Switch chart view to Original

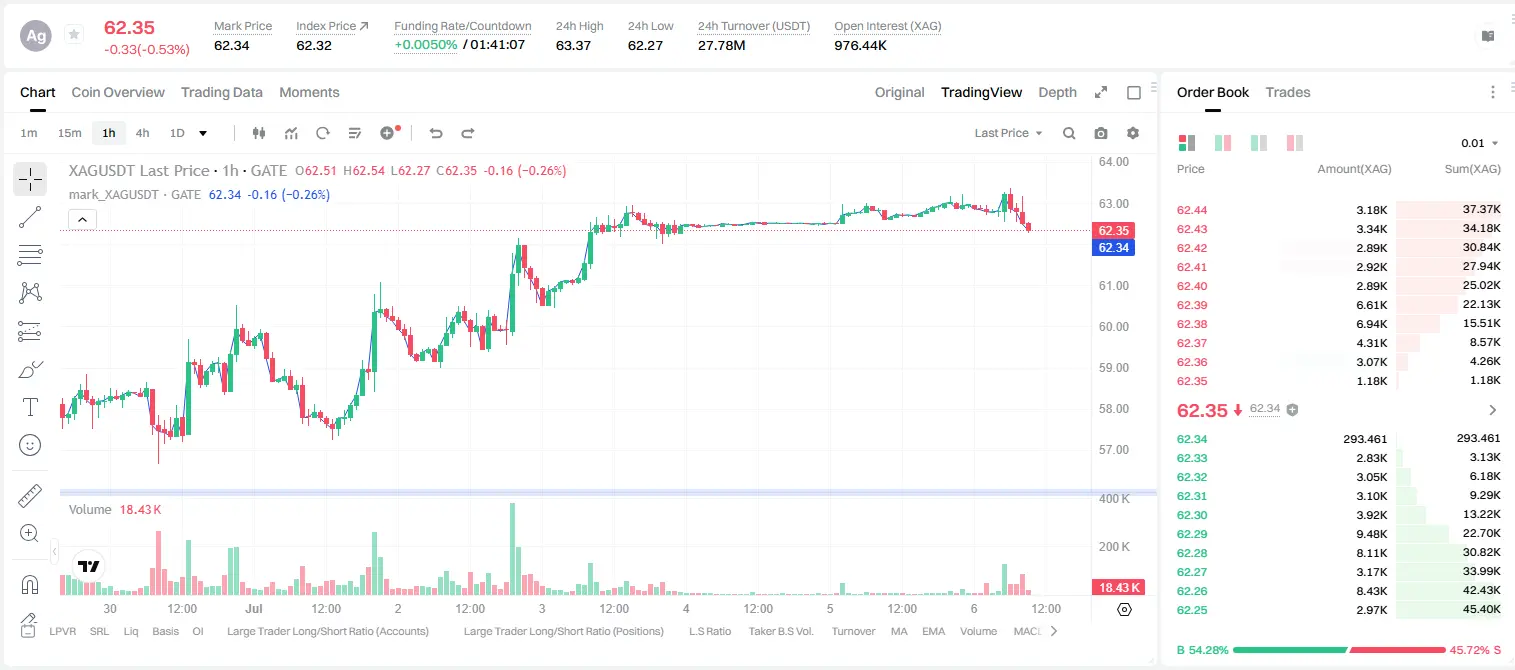[900, 92]
